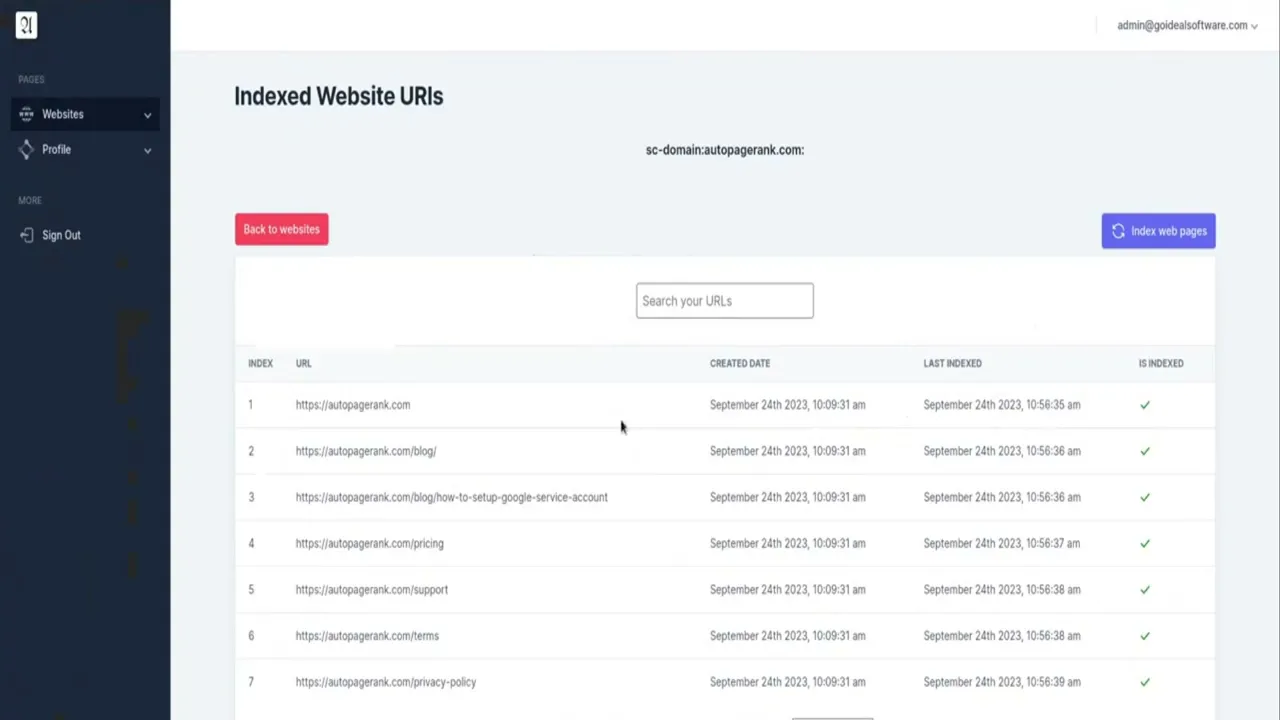
Task: Click the indexed checkmark for the /blog/ row
Action: pos(1145,451)
